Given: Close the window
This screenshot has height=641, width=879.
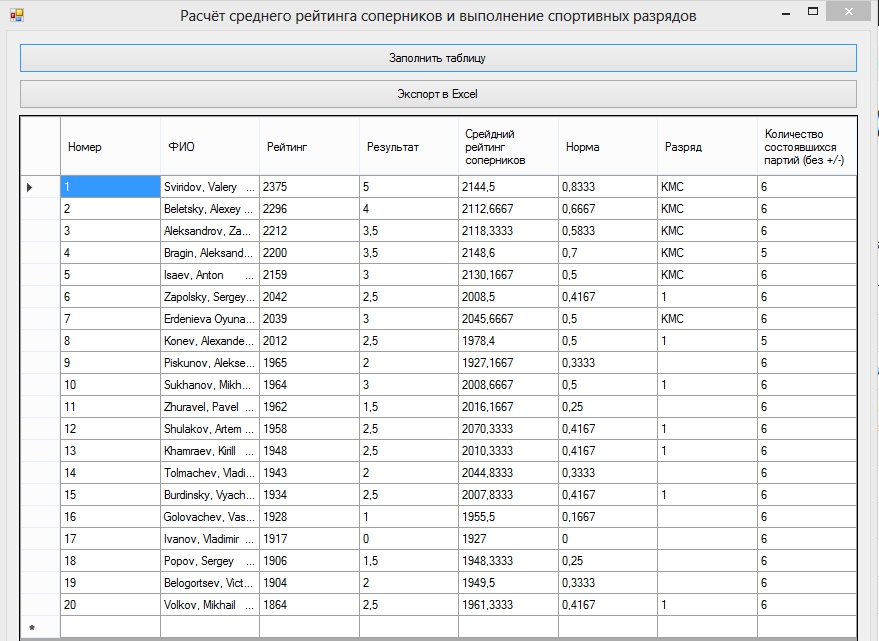Looking at the screenshot, I should tap(849, 11).
